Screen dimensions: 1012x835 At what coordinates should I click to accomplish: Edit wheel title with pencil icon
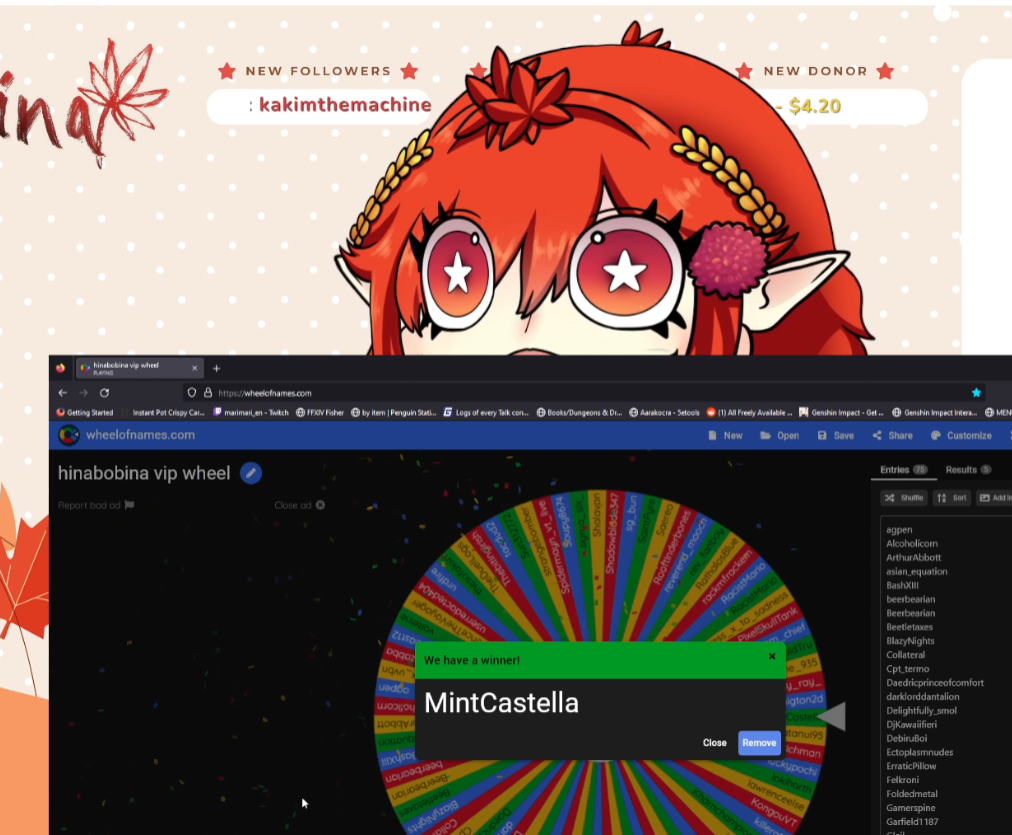point(251,473)
